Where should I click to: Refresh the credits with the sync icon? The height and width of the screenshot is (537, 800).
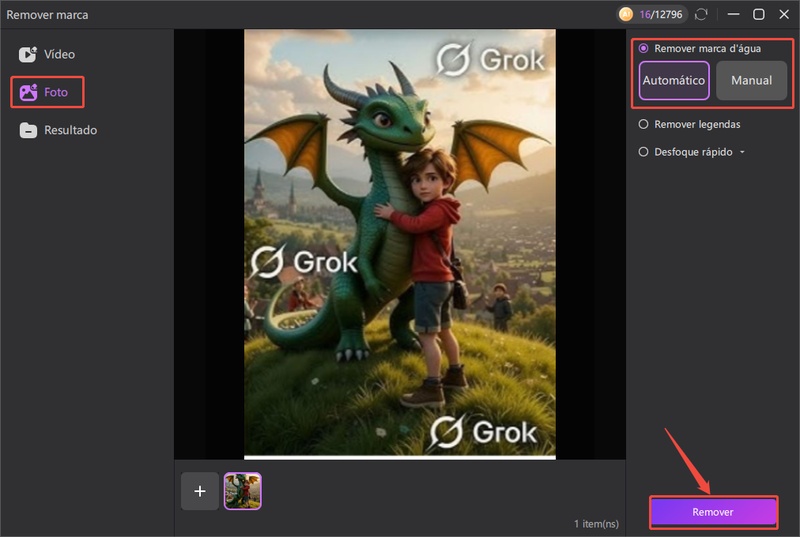(x=702, y=14)
